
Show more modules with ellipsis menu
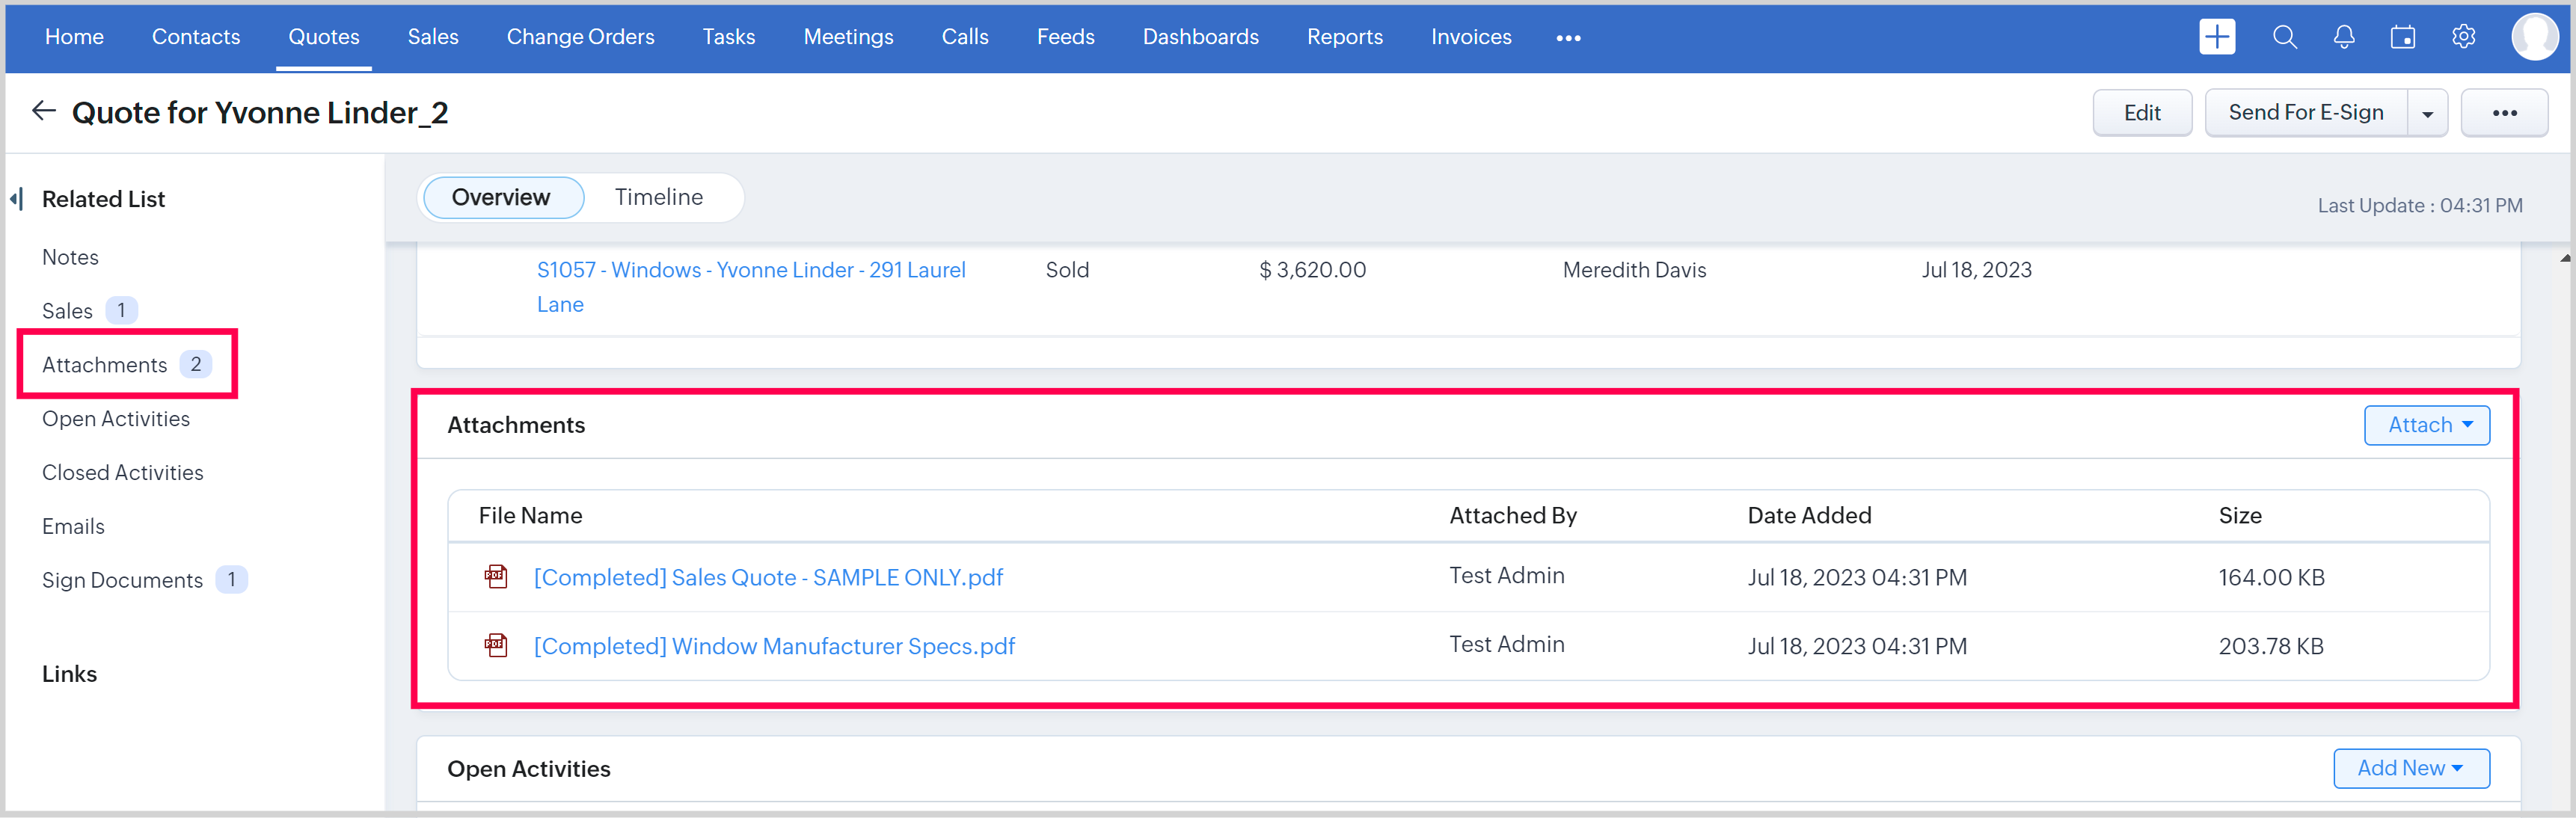pyautogui.click(x=1568, y=38)
